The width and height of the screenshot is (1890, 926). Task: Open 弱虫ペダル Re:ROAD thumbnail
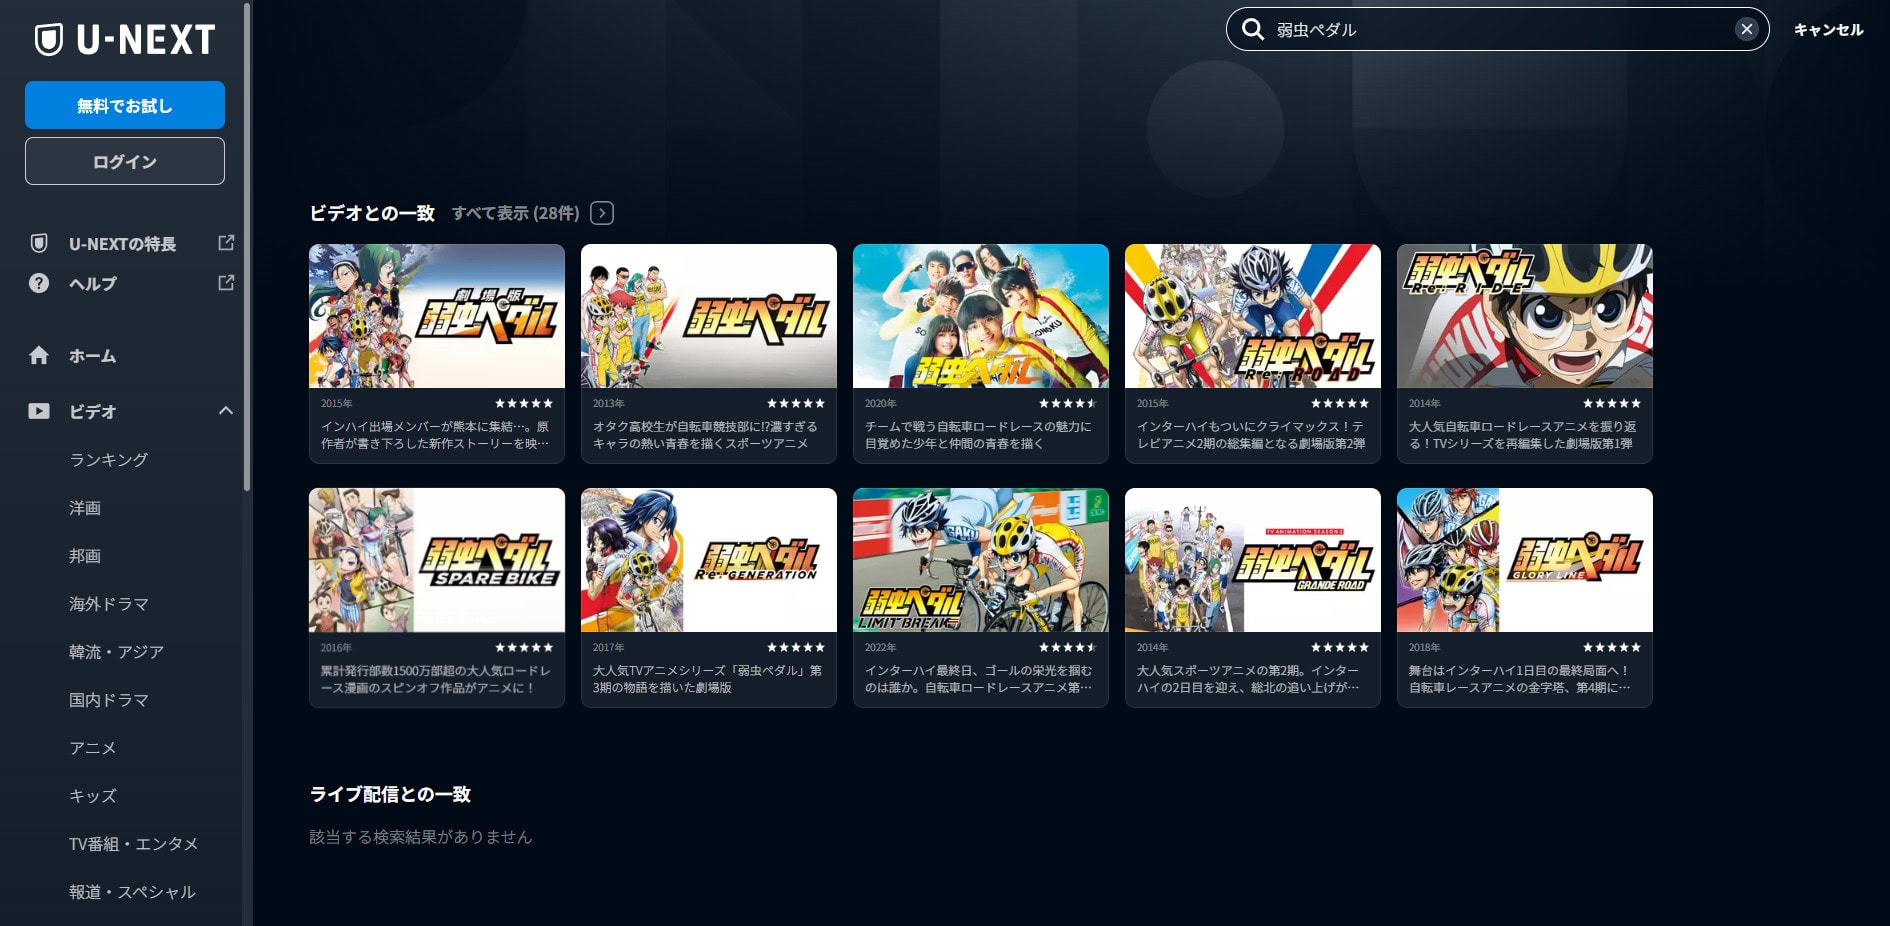(x=1253, y=316)
